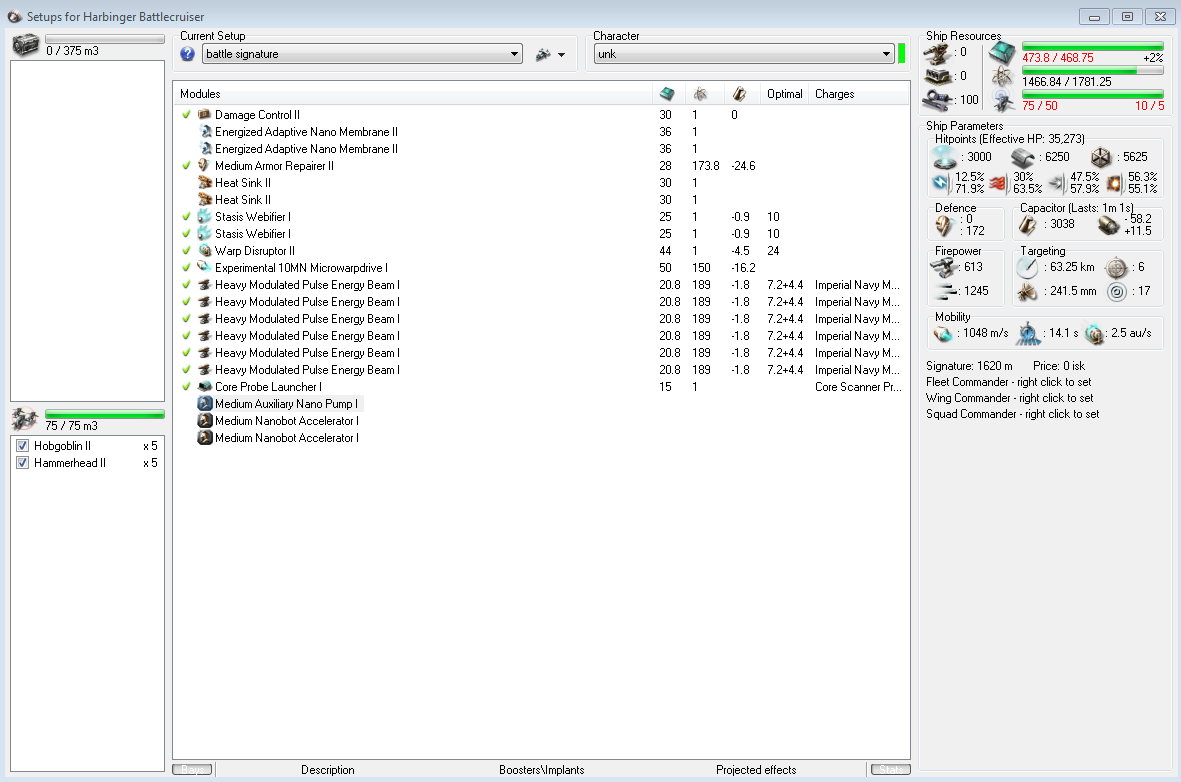The image size is (1181, 782).
Task: Click Wing Commander right click to set
Action: [x=1009, y=398]
